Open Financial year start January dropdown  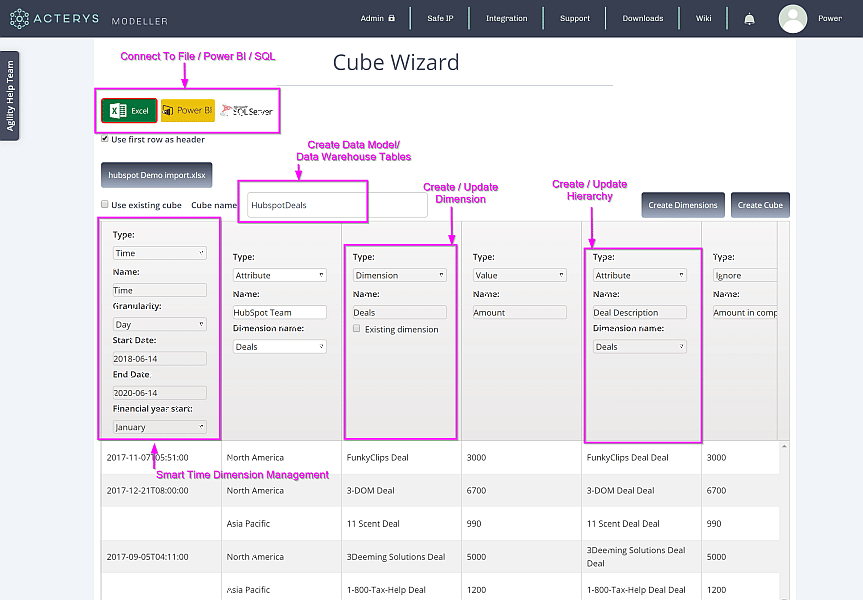point(160,427)
